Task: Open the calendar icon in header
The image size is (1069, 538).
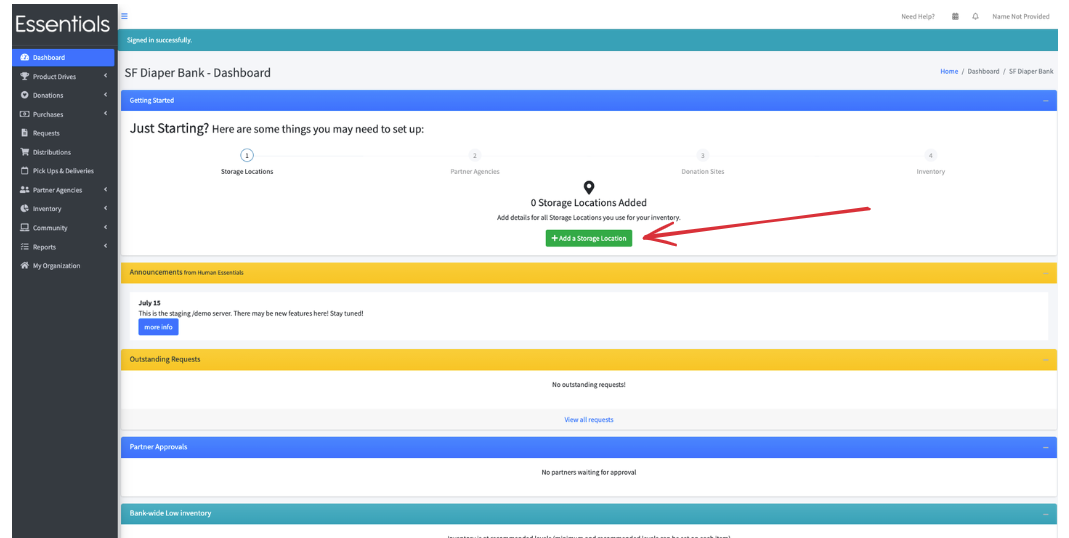Action: 955,16
